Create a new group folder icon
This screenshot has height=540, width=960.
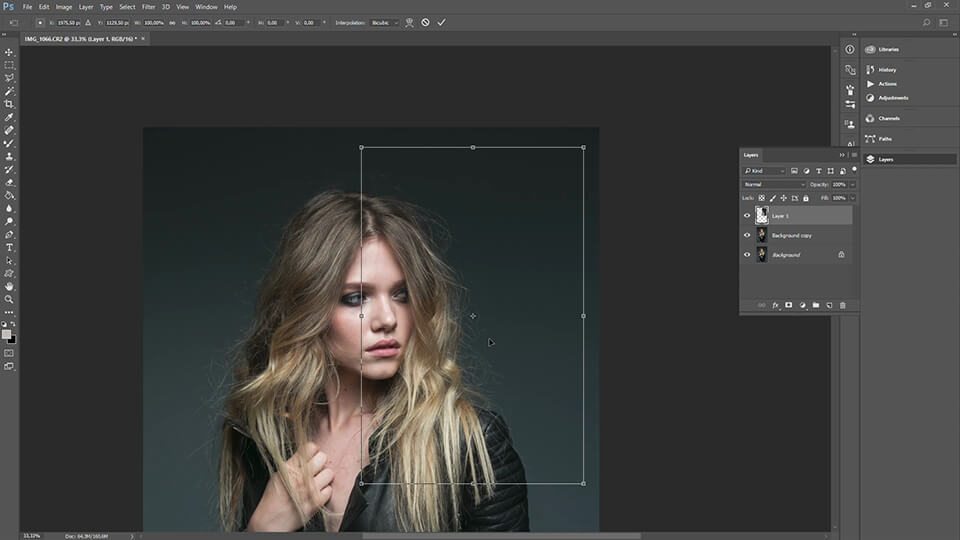tap(816, 305)
